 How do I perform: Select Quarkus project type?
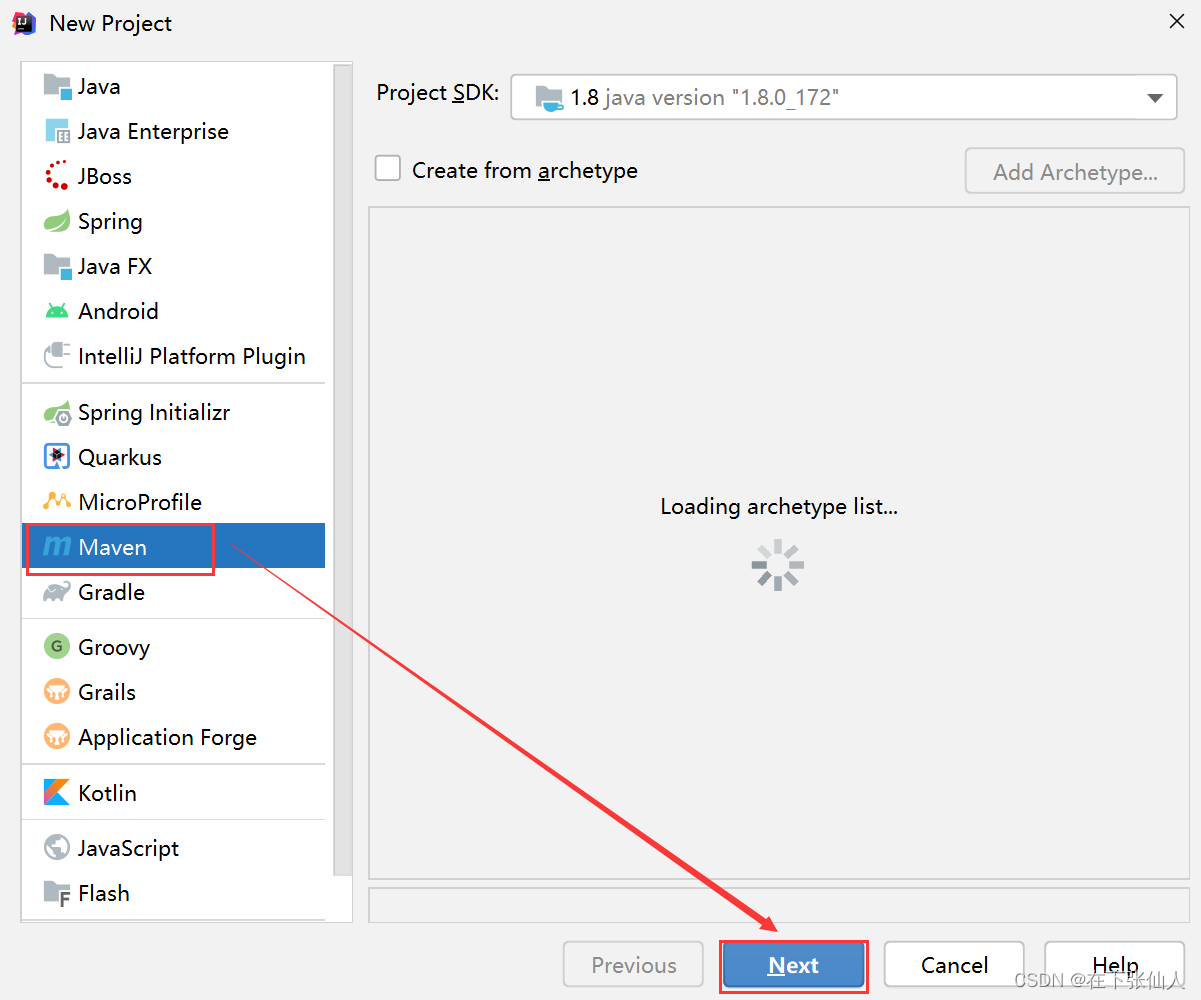(120, 457)
